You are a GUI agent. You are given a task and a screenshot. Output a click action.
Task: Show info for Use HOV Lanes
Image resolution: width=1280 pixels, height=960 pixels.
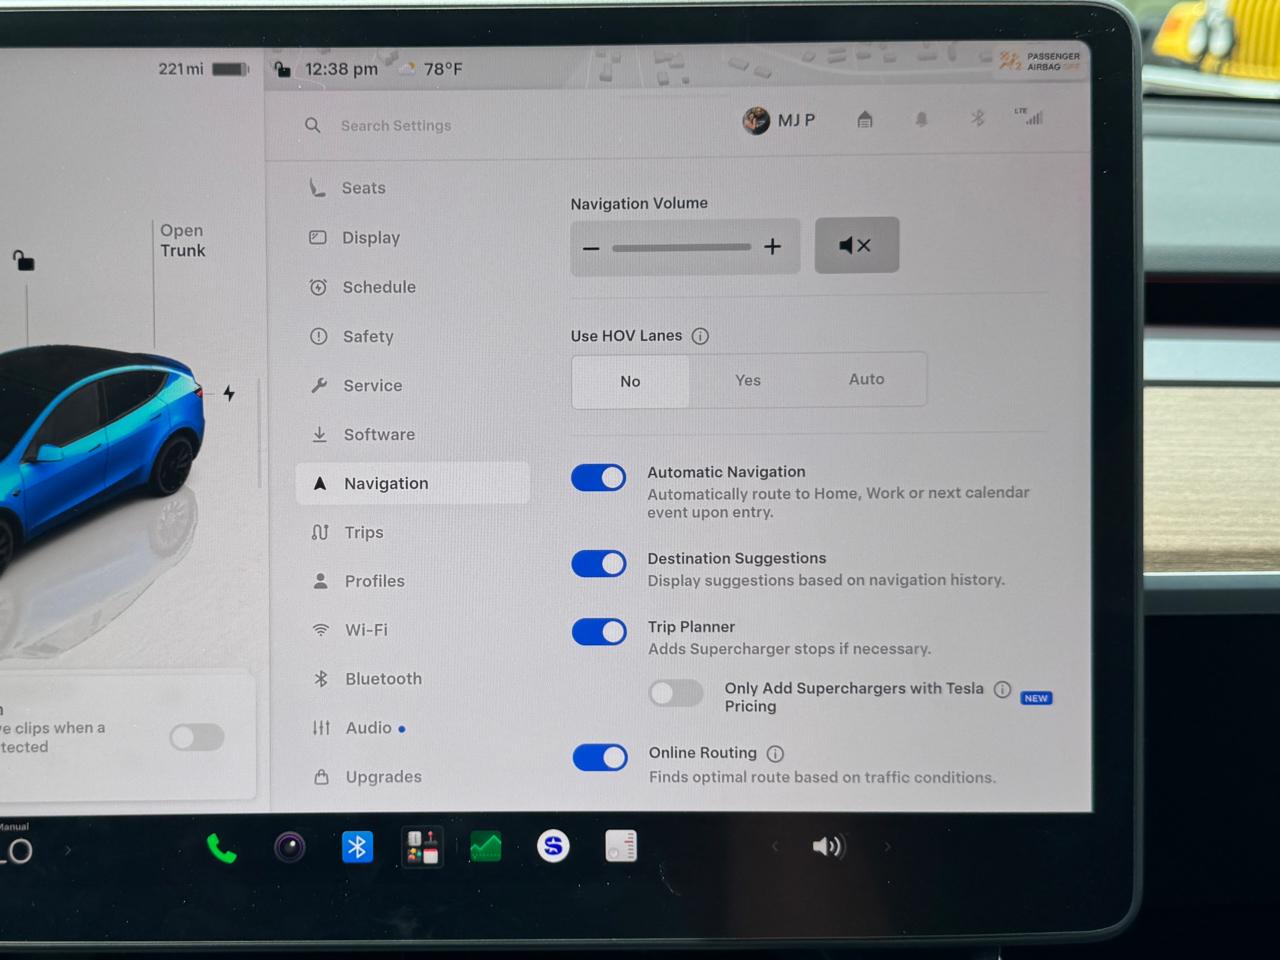tap(700, 336)
